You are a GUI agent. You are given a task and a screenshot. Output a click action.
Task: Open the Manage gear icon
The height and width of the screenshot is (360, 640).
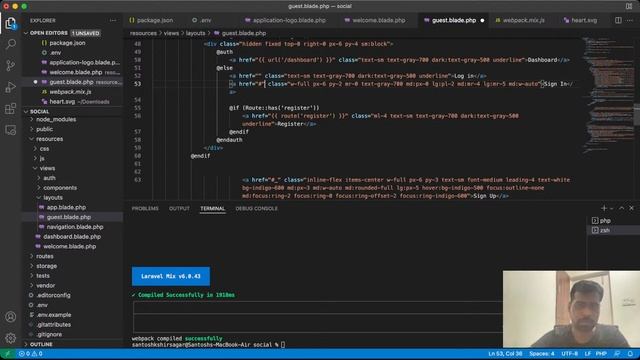click(x=11, y=338)
